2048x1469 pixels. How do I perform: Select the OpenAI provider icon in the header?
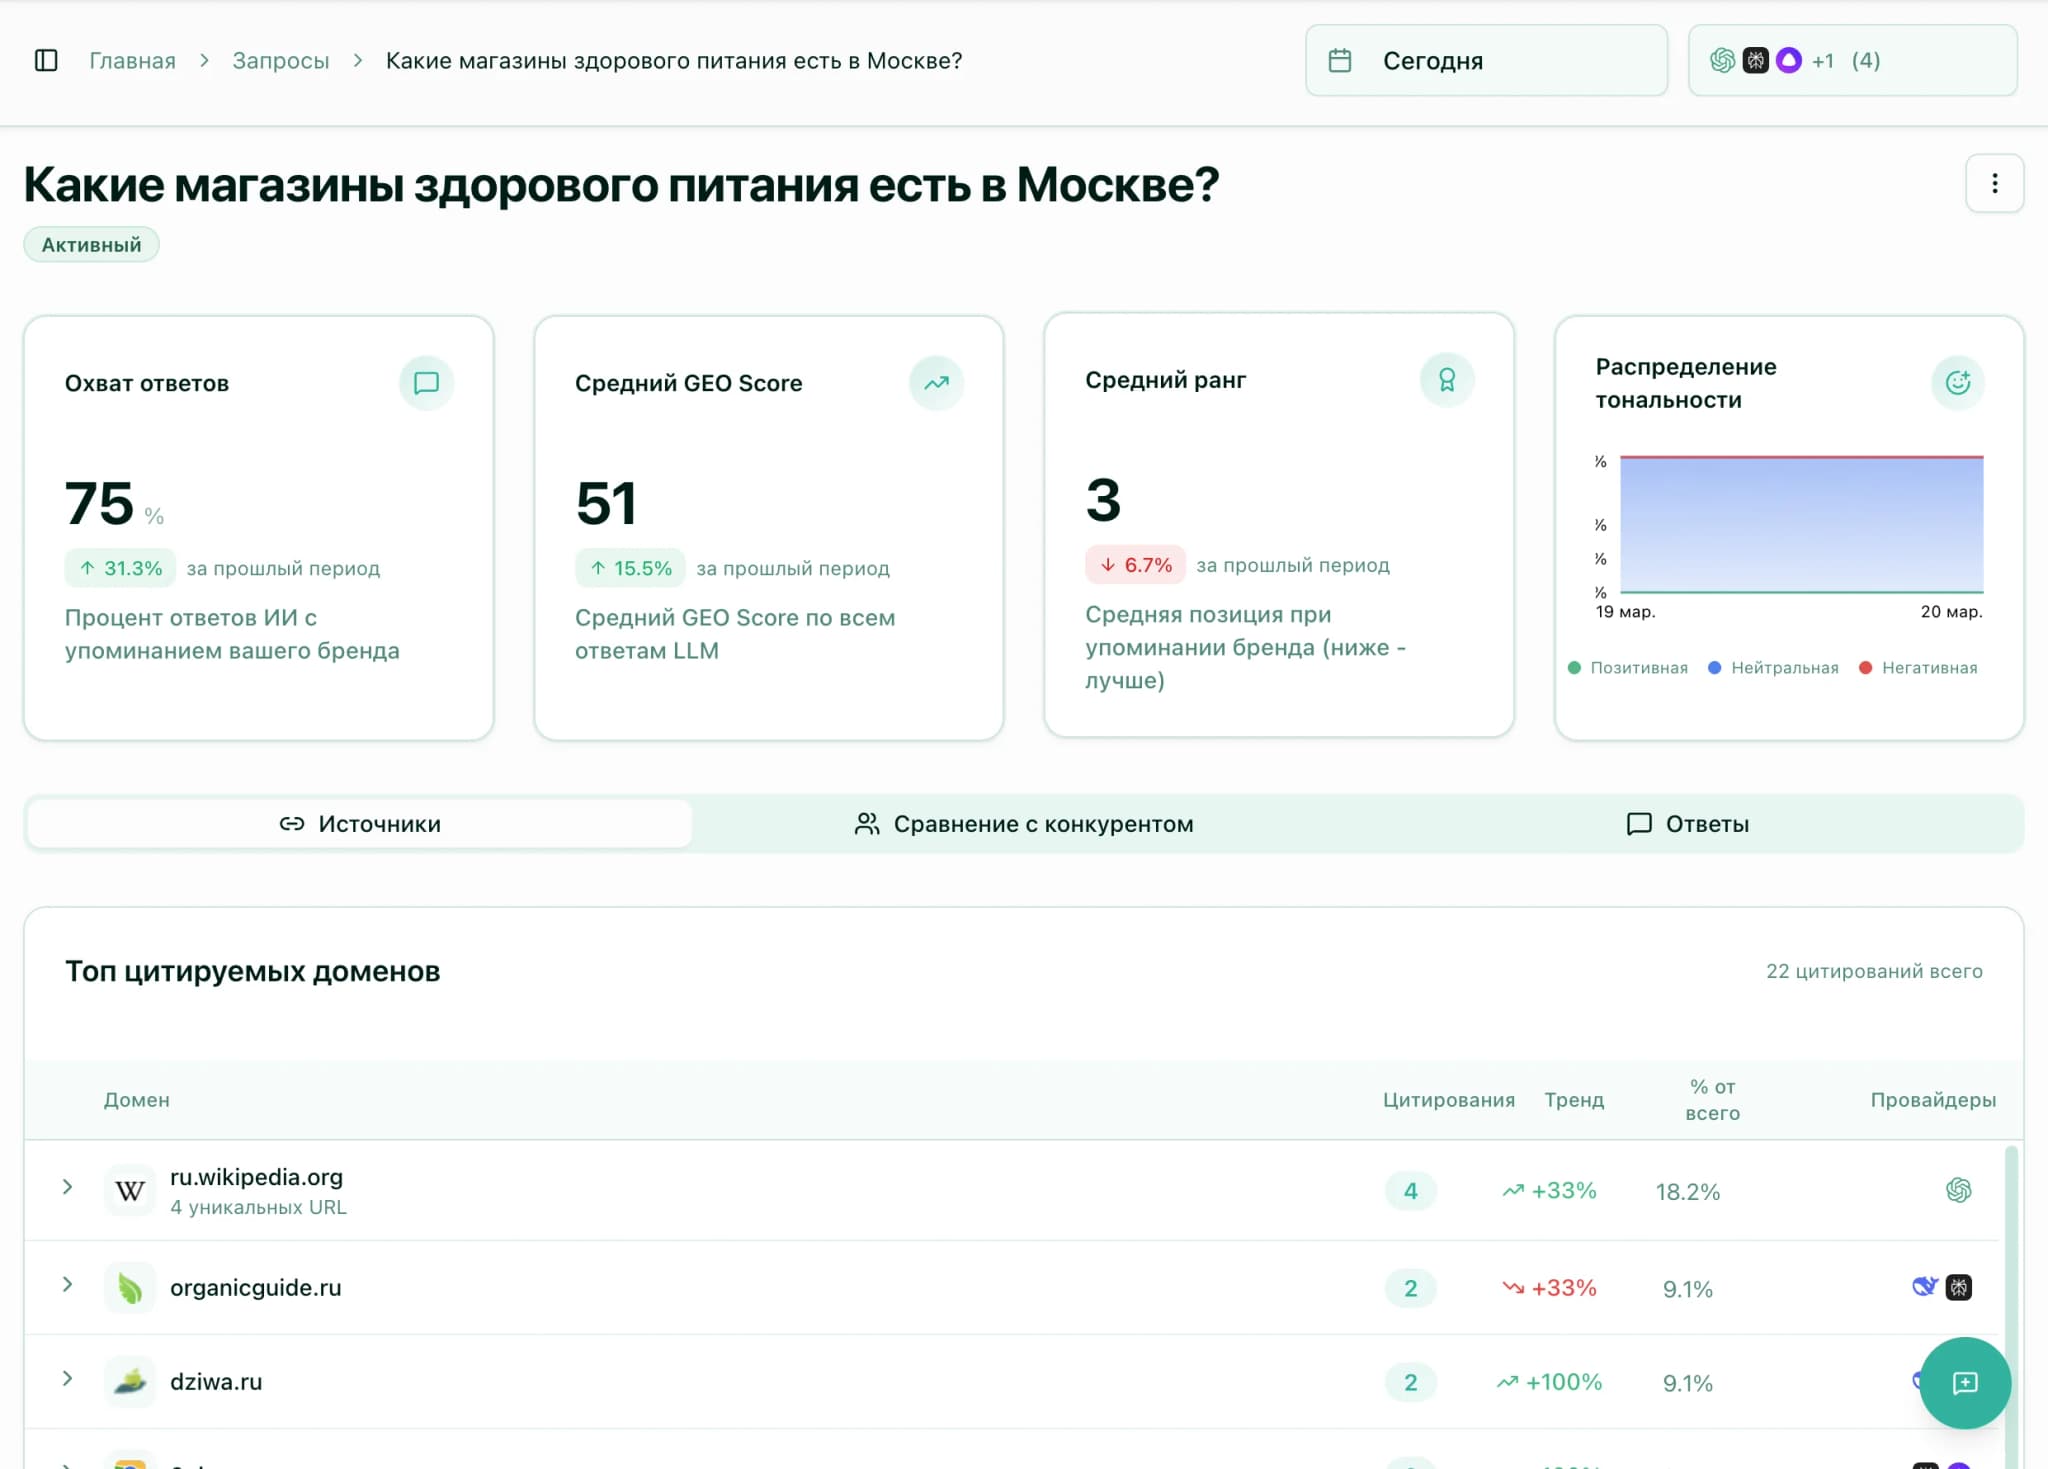[1723, 60]
